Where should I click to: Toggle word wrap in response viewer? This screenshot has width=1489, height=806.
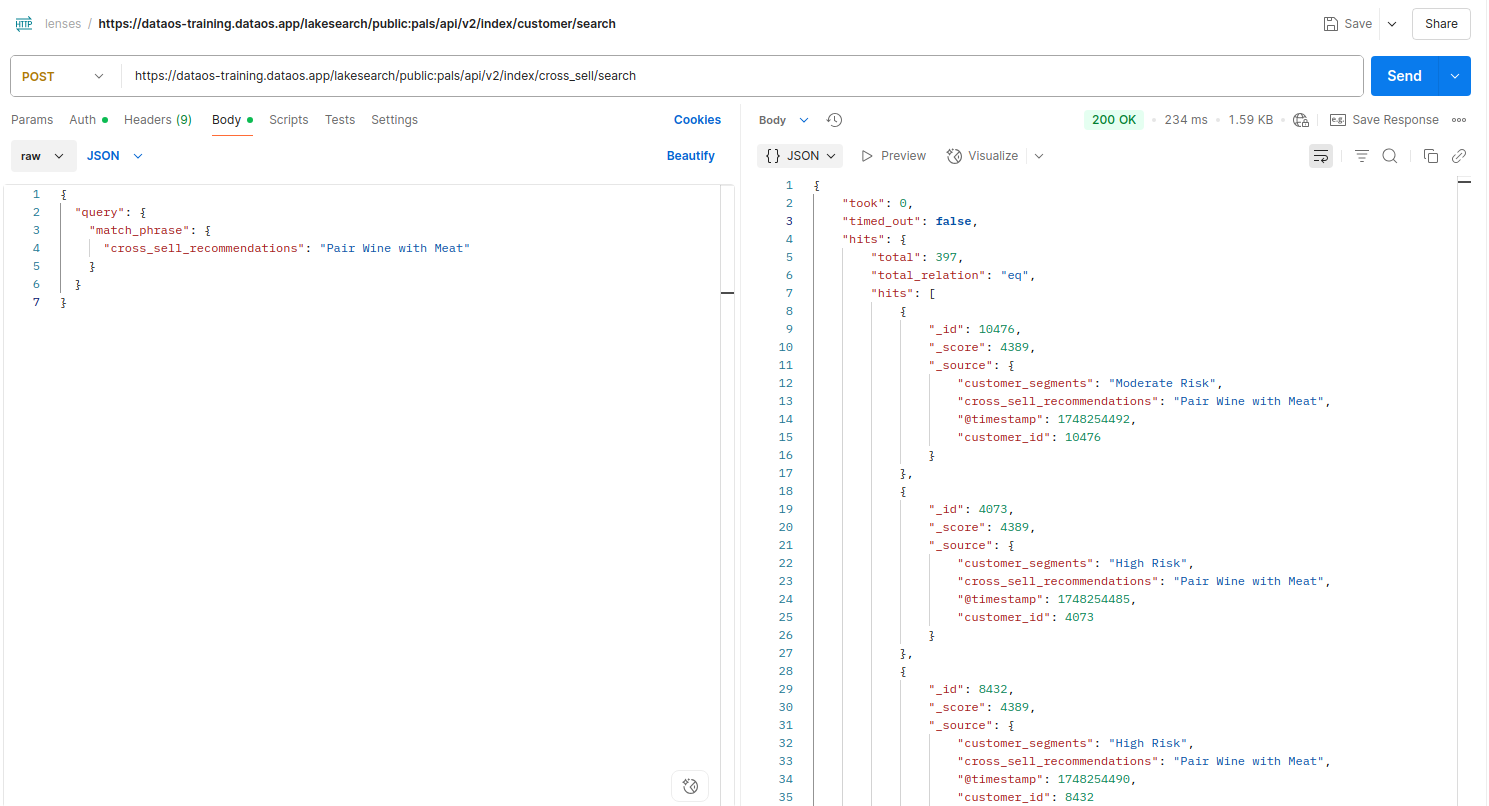coord(1321,156)
